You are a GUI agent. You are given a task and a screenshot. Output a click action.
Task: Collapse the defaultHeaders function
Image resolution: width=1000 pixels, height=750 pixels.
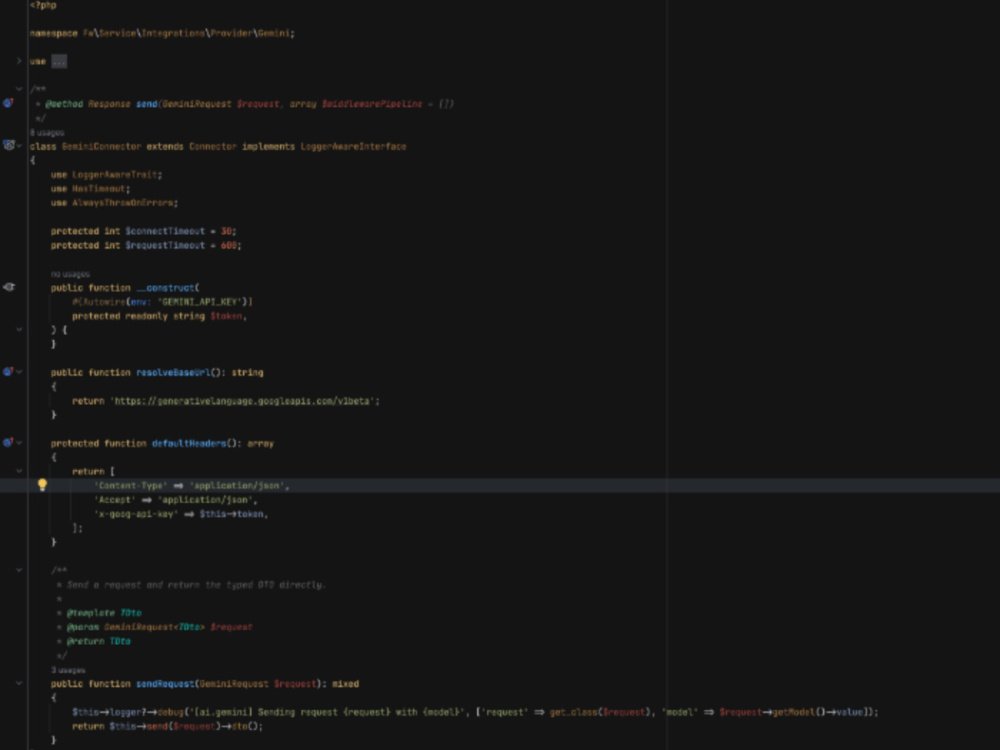pos(20,443)
